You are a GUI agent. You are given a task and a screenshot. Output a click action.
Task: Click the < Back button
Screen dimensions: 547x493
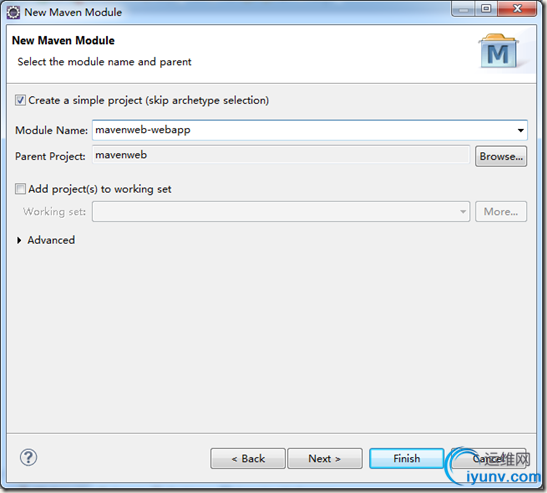(248, 458)
